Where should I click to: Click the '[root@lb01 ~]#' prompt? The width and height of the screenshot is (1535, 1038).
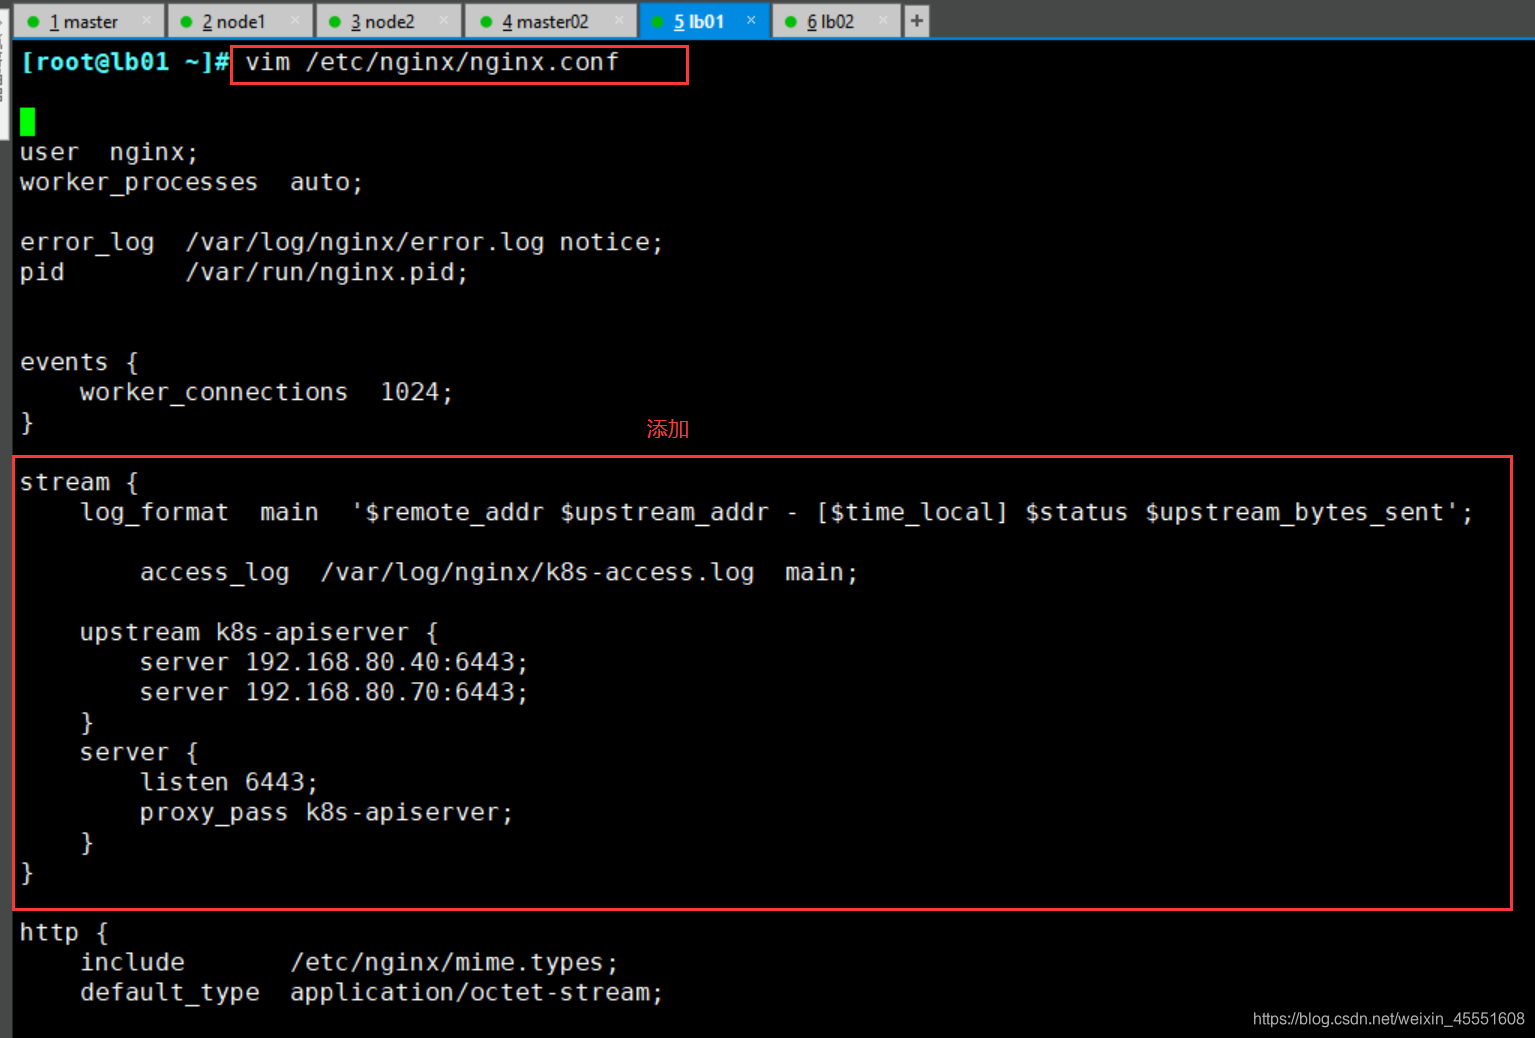[x=125, y=63]
